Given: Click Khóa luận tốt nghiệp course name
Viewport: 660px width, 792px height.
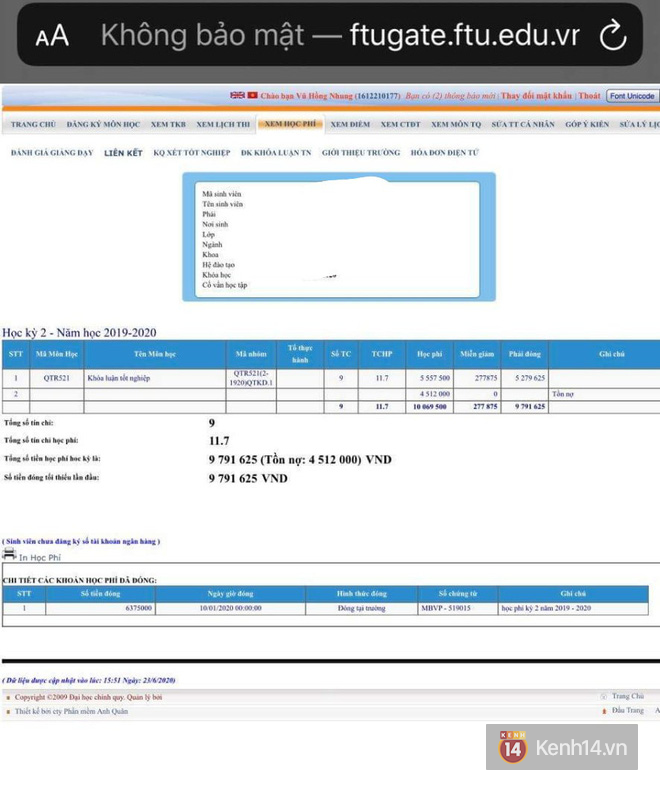Looking at the screenshot, I should (x=119, y=378).
